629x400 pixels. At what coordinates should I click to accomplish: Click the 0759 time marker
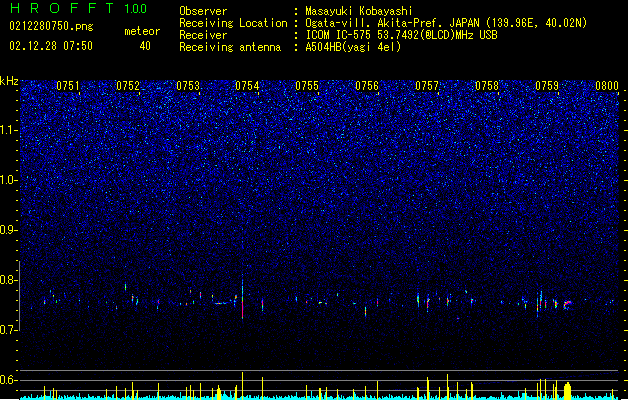point(547,86)
